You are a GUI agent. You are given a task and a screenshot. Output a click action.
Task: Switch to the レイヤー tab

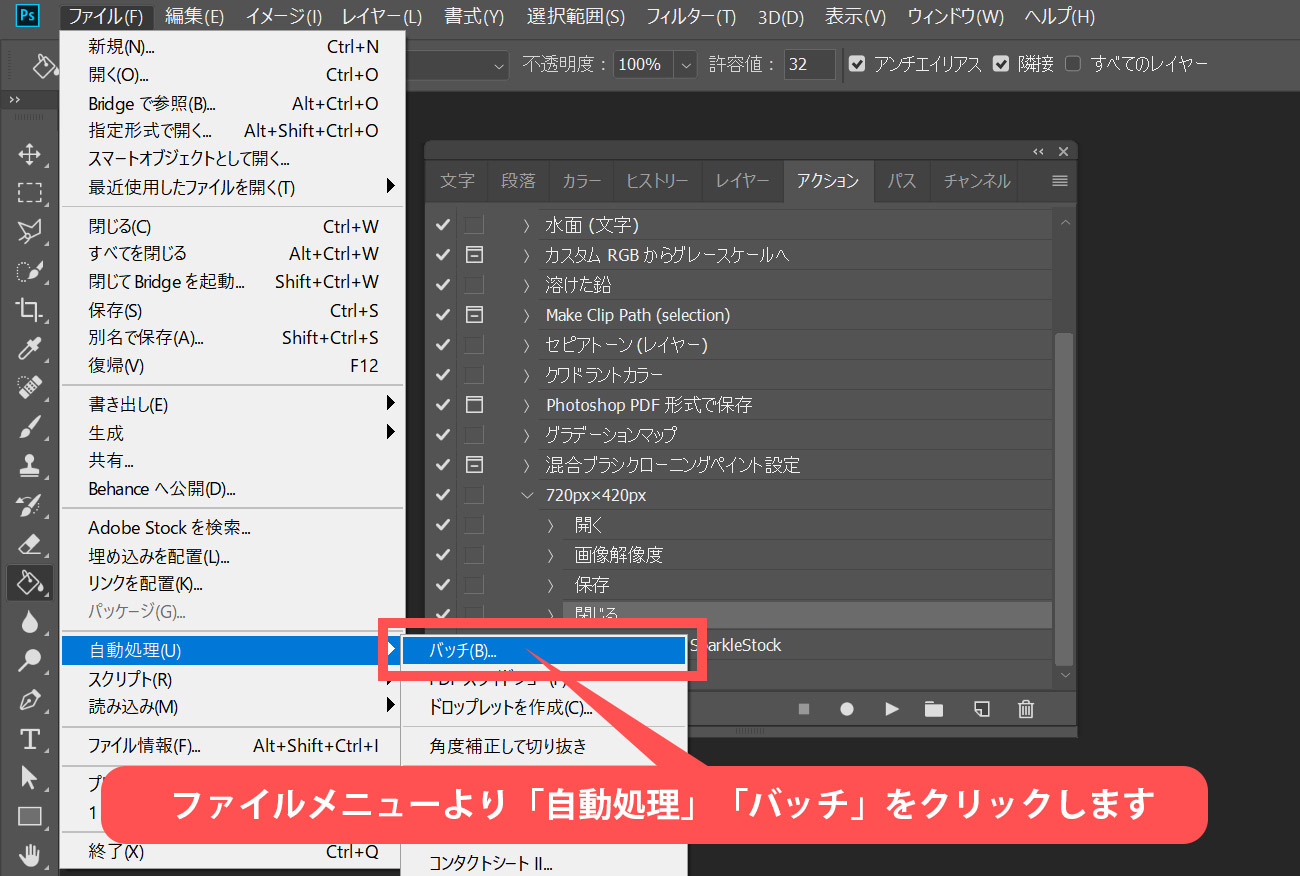742,181
